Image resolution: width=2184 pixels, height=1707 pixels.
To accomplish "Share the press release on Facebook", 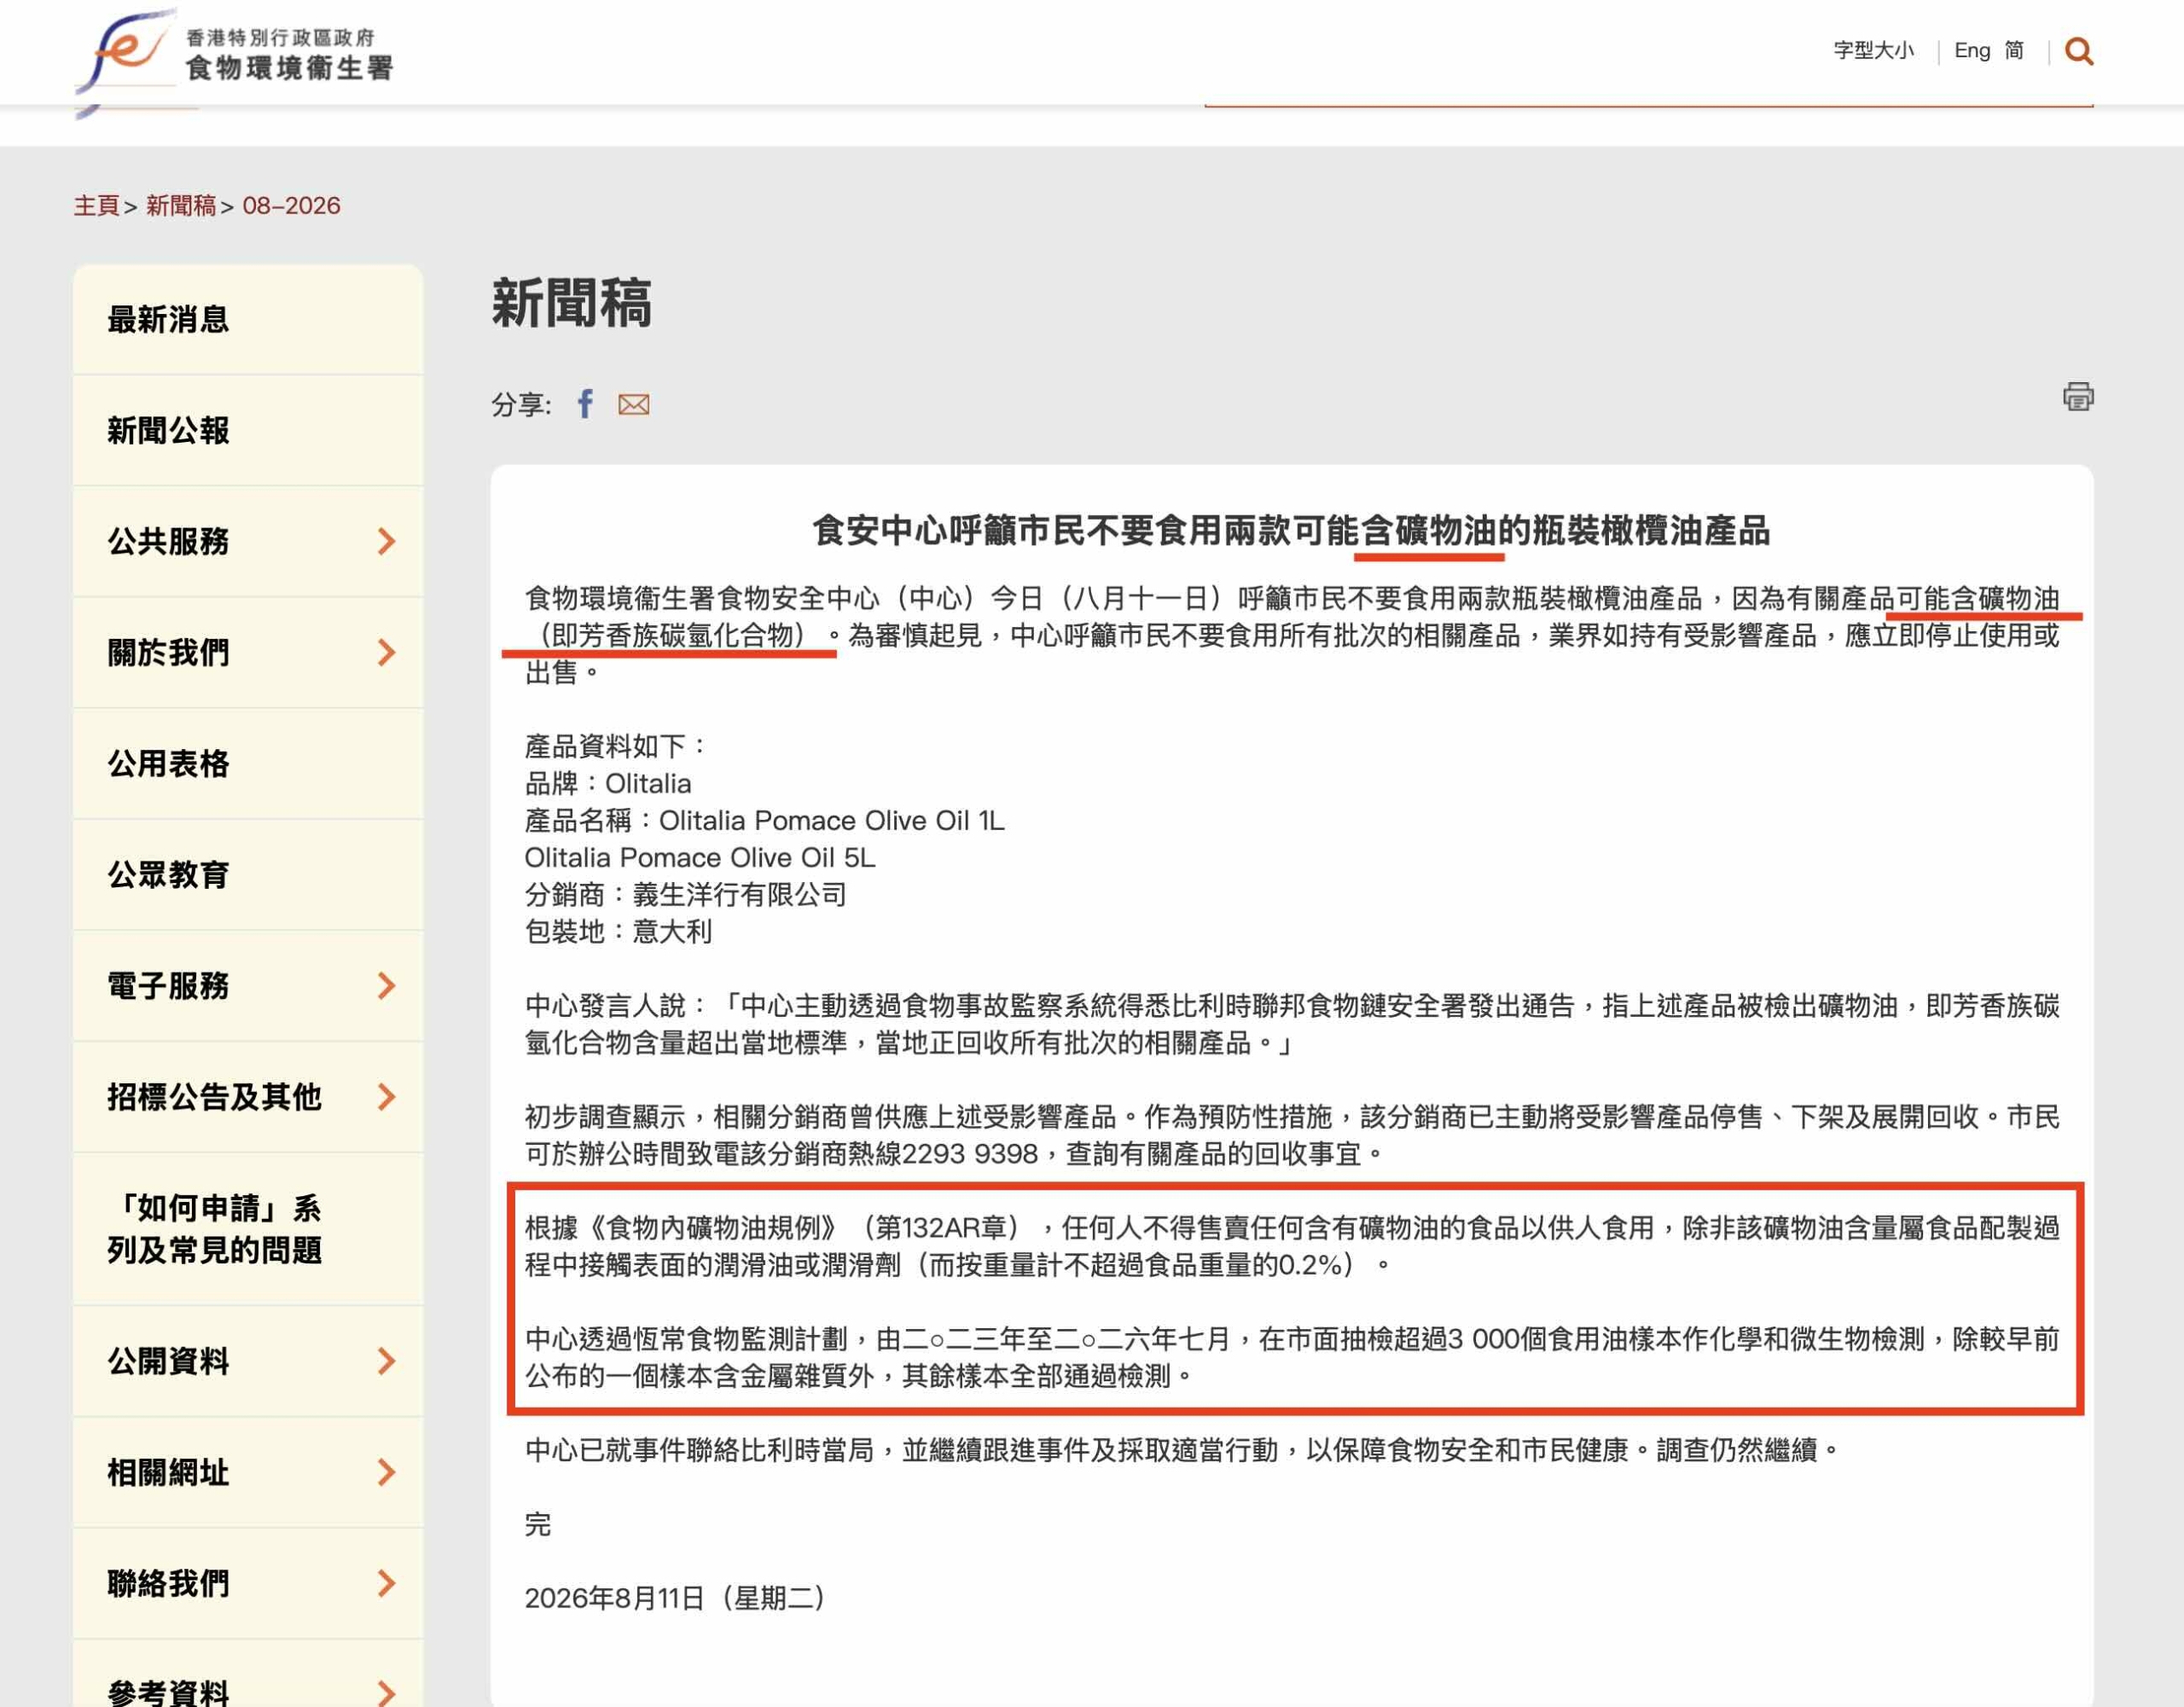I will tap(585, 404).
